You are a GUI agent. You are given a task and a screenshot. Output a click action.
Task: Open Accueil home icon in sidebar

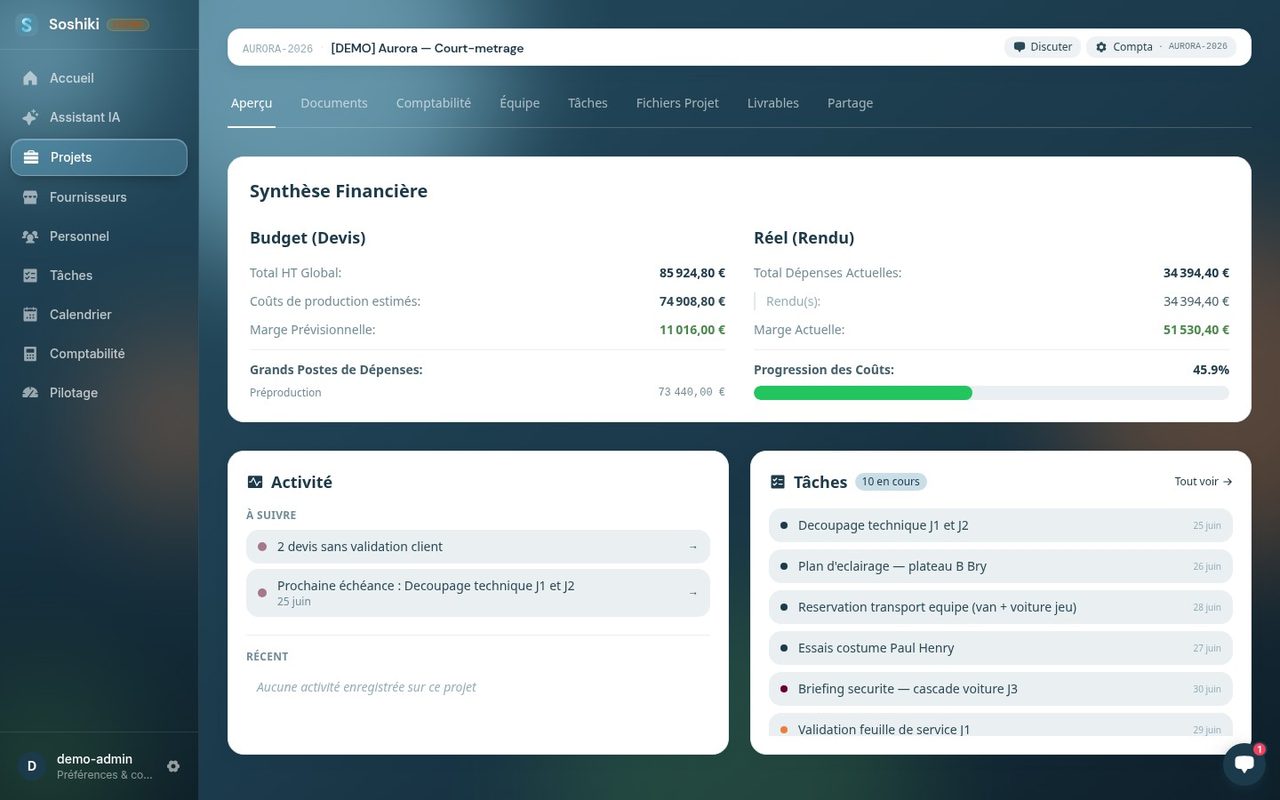click(x=30, y=78)
